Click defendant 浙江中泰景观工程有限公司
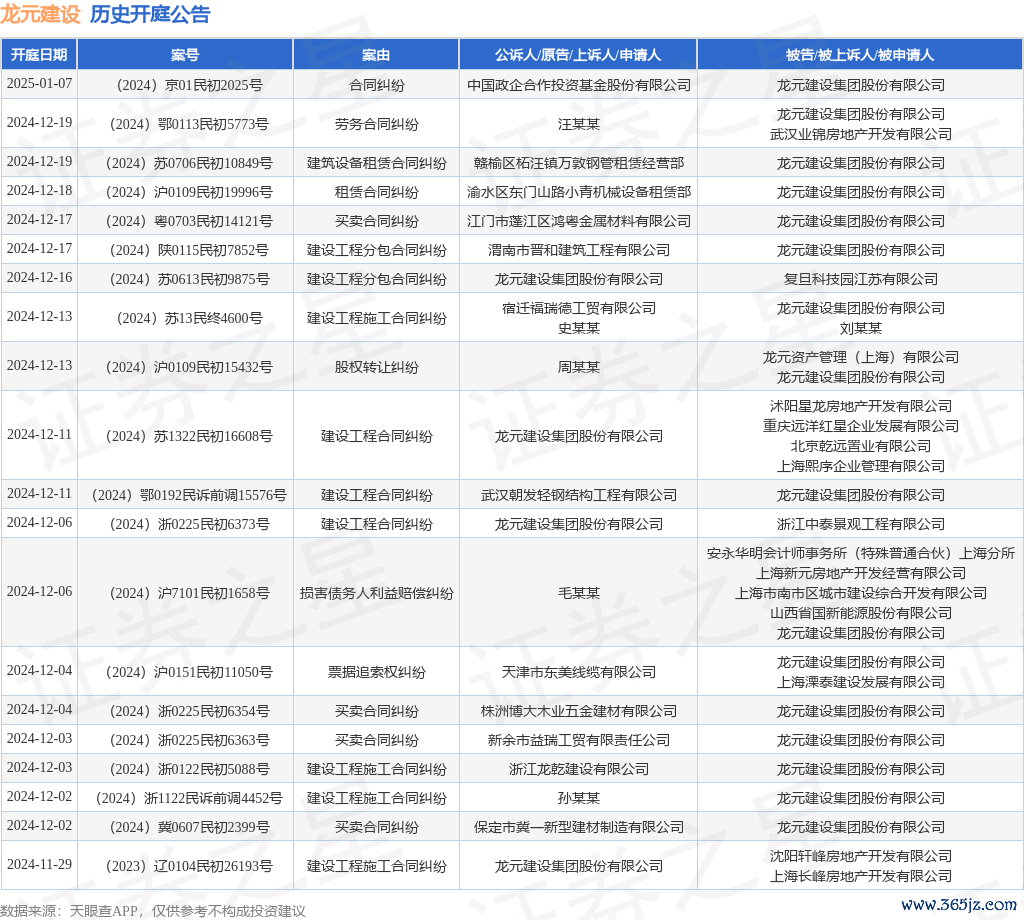The image size is (1024, 920). pos(861,524)
